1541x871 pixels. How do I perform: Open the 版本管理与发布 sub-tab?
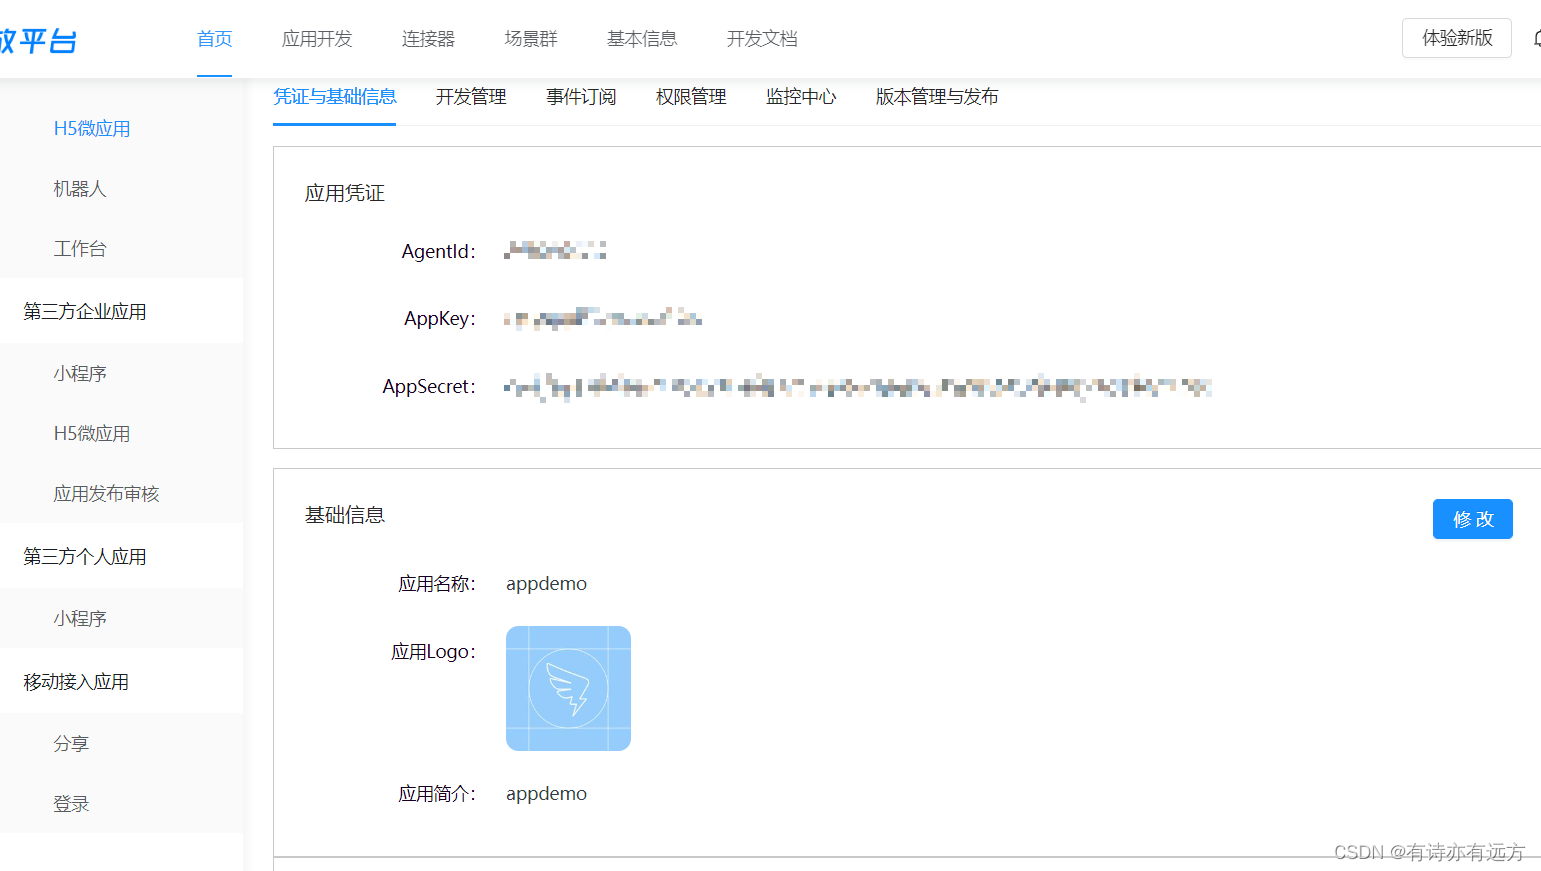[x=937, y=97]
